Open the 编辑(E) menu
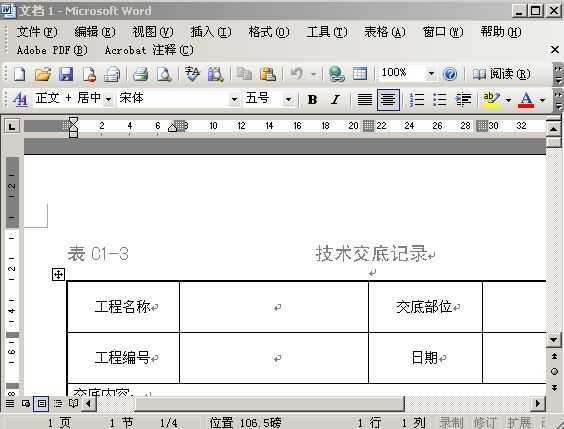Image resolution: width=564 pixels, height=429 pixels. click(95, 32)
